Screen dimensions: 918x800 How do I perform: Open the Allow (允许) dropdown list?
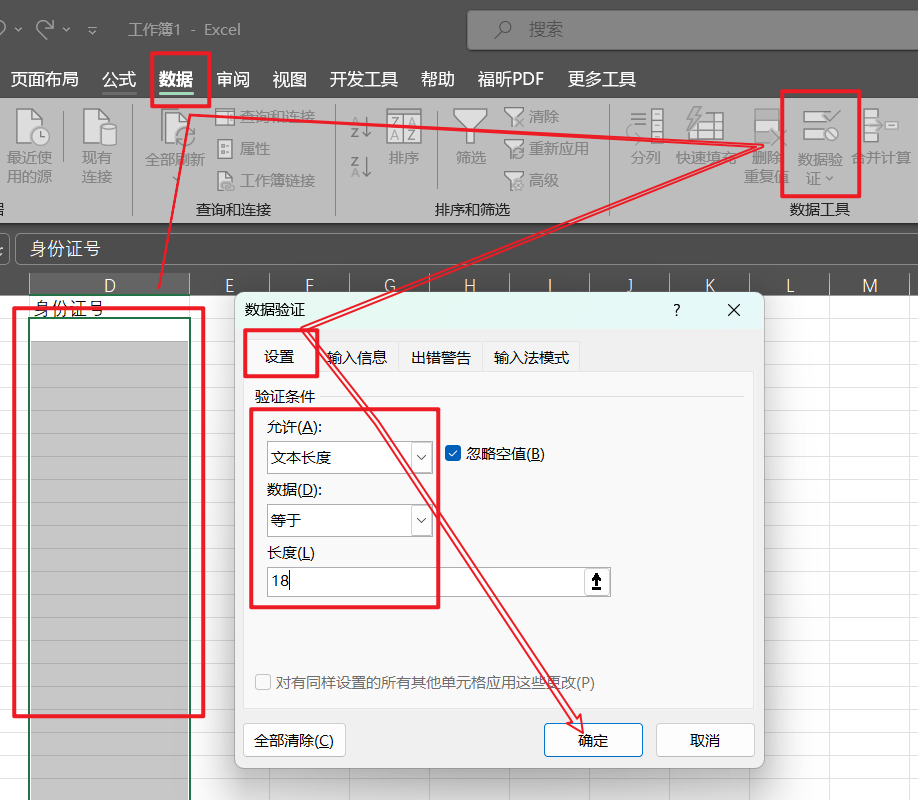(422, 458)
